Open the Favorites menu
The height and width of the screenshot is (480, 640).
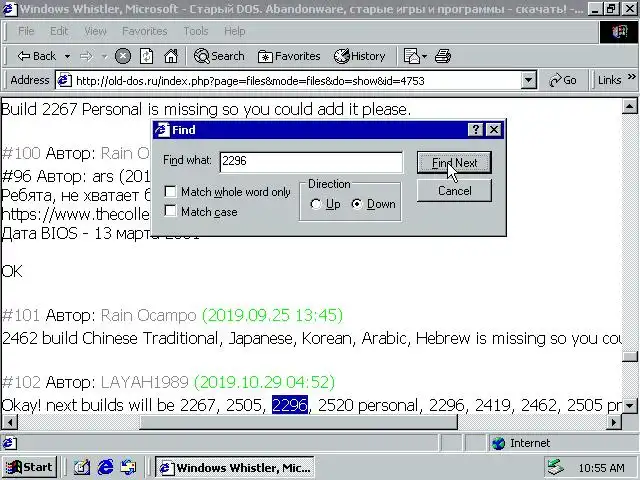(144, 31)
